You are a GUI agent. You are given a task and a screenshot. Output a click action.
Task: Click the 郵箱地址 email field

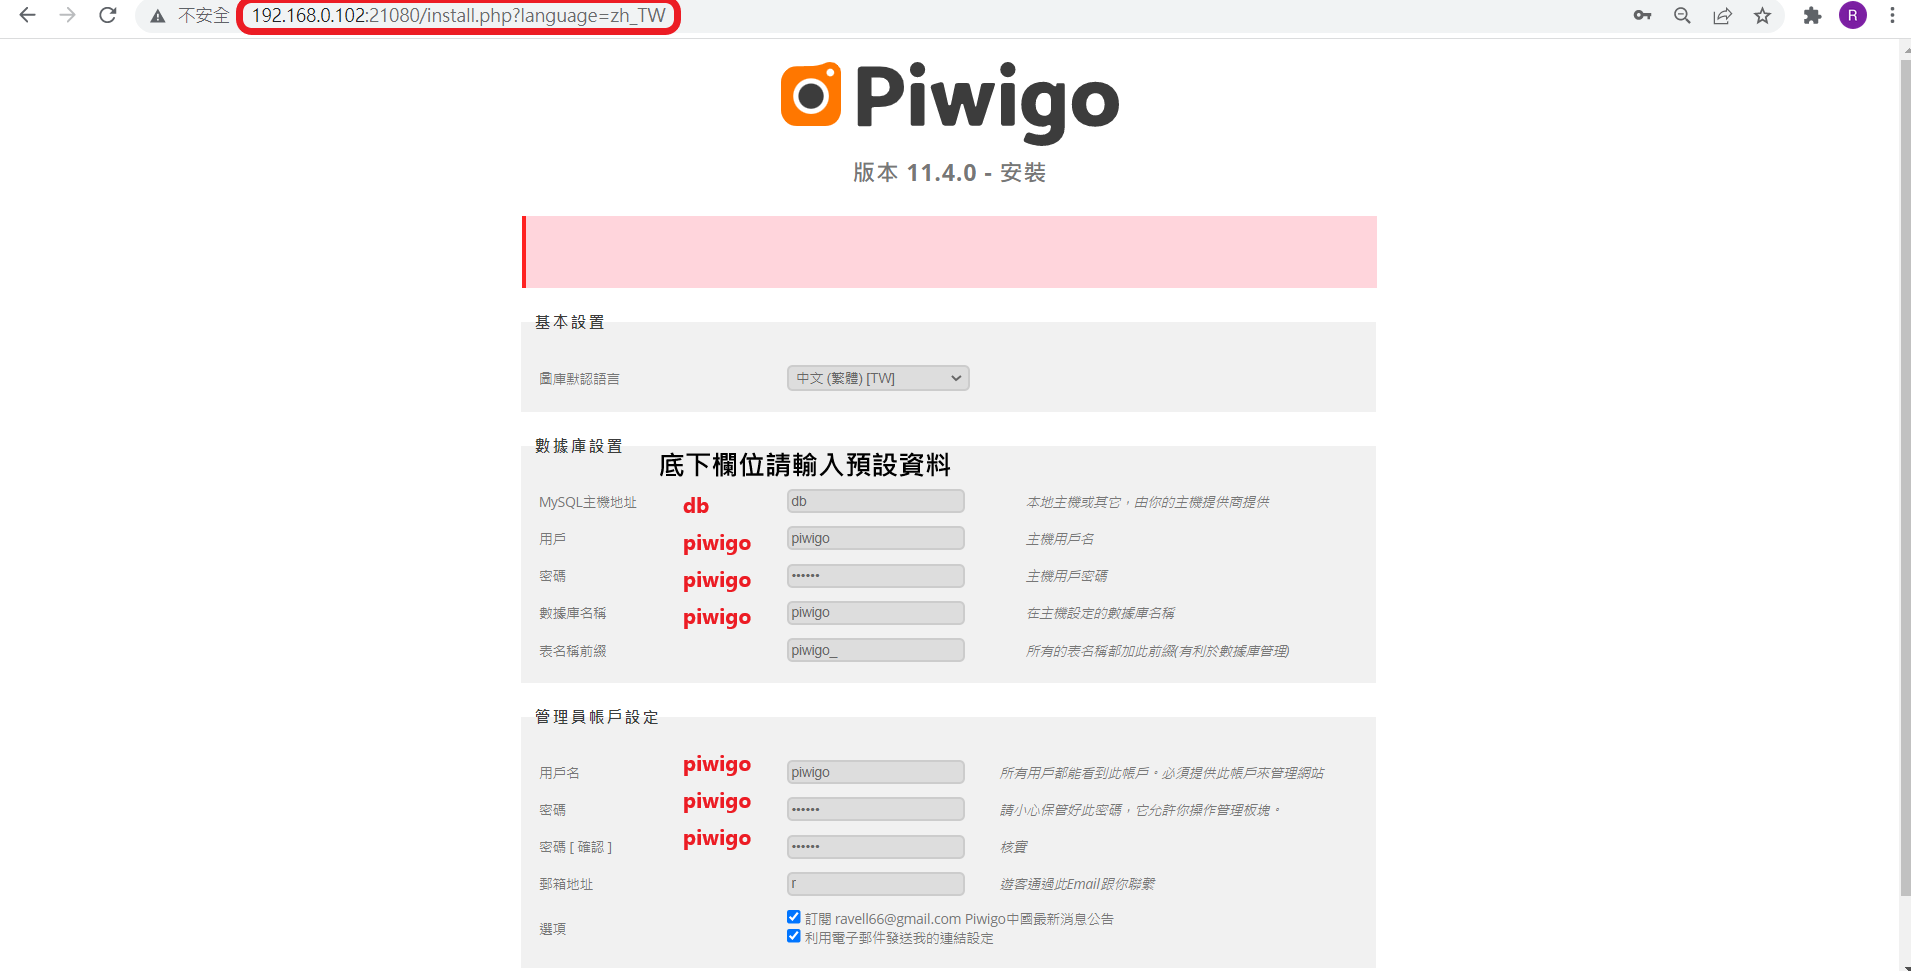pos(875,884)
